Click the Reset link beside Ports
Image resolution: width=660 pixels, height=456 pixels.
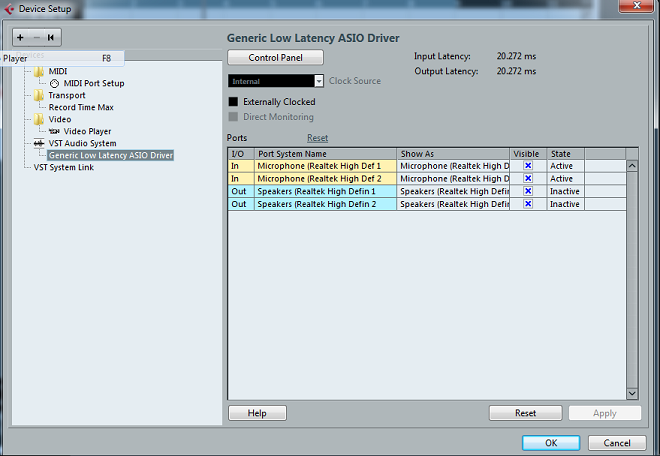pyautogui.click(x=317, y=138)
